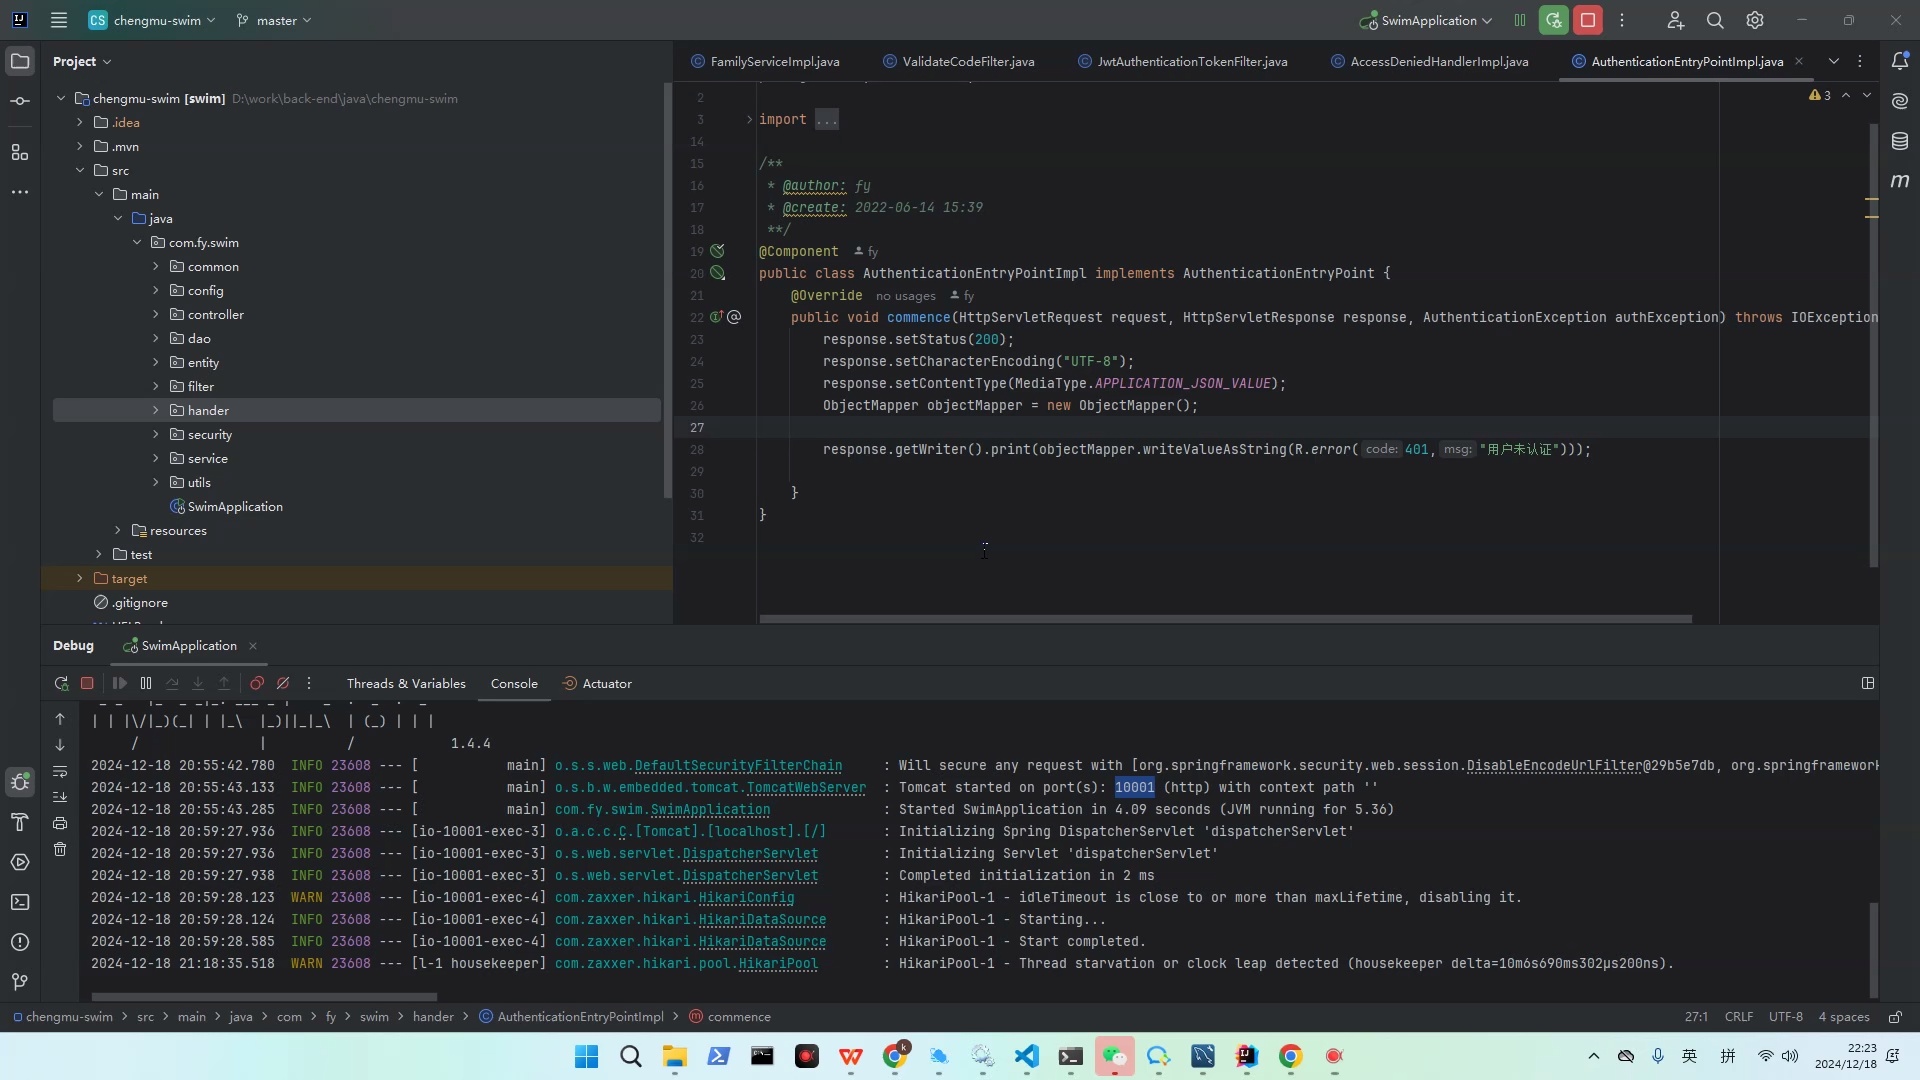Open Chrome from the Windows taskbar

[x=1290, y=1057]
